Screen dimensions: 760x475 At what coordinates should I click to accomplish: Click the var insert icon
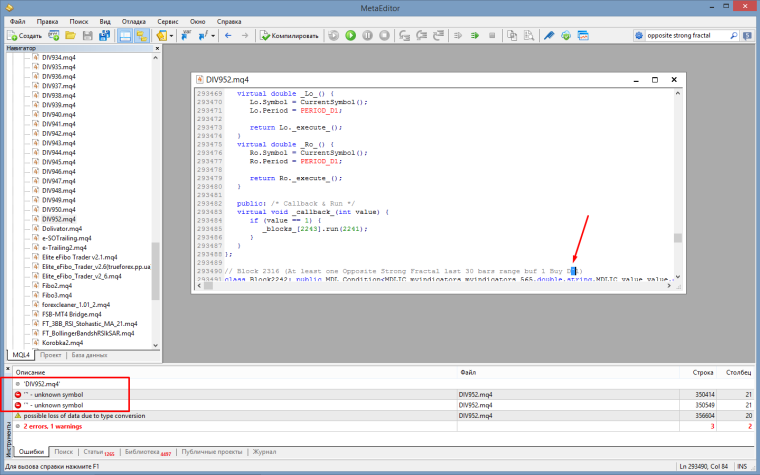click(x=186, y=35)
